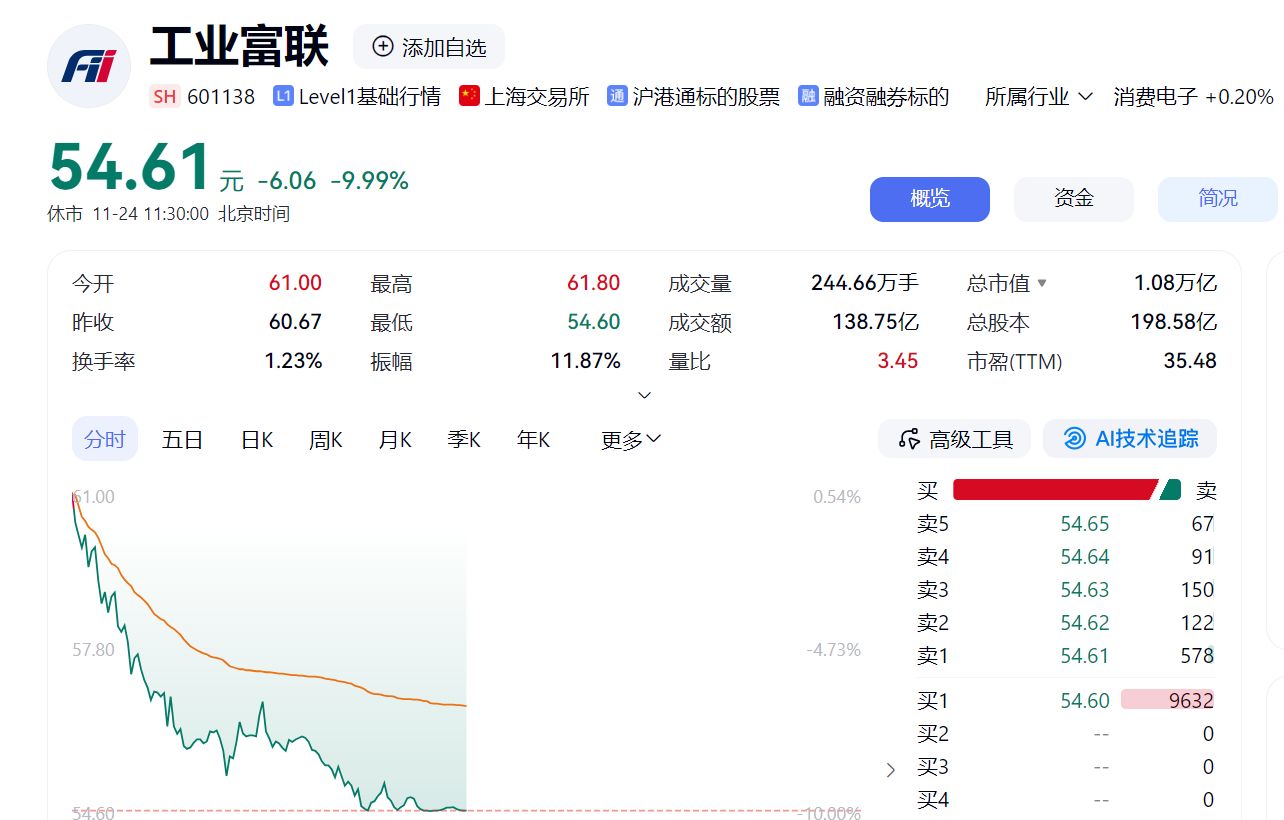Click the 沪港通标的股票 通 icon

617,96
